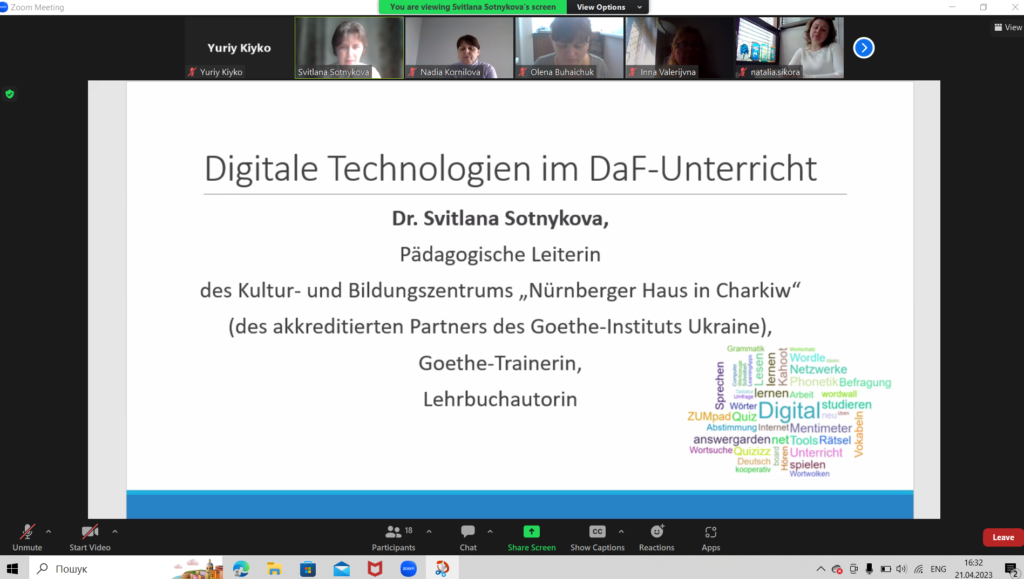1024x579 pixels.
Task: Open File Explorer from the taskbar
Action: tap(274, 569)
